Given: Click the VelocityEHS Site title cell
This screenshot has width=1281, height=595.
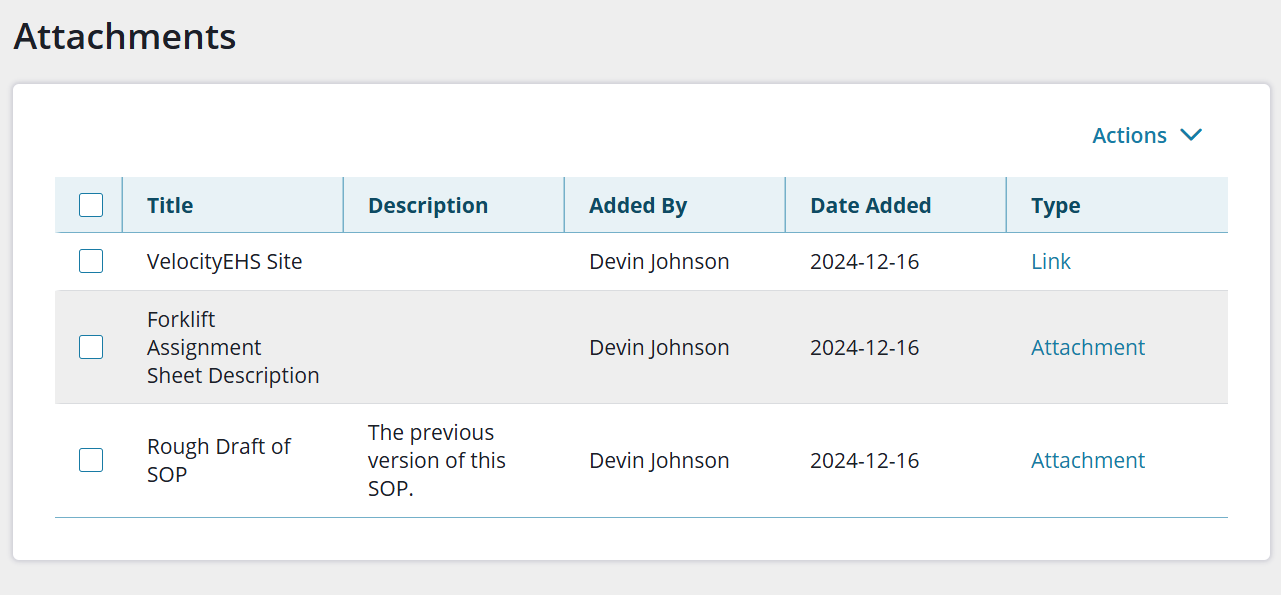Looking at the screenshot, I should click(x=224, y=261).
